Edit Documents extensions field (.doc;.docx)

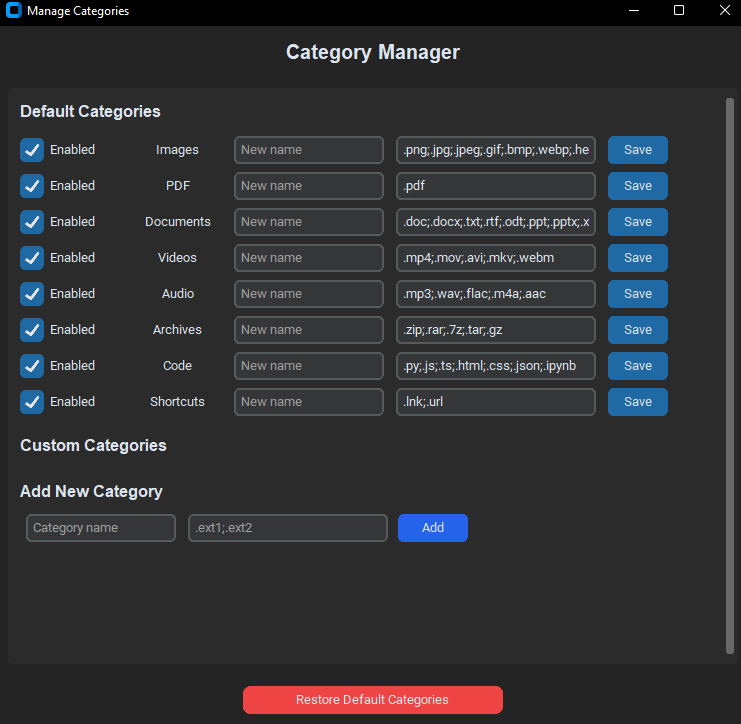coord(496,222)
